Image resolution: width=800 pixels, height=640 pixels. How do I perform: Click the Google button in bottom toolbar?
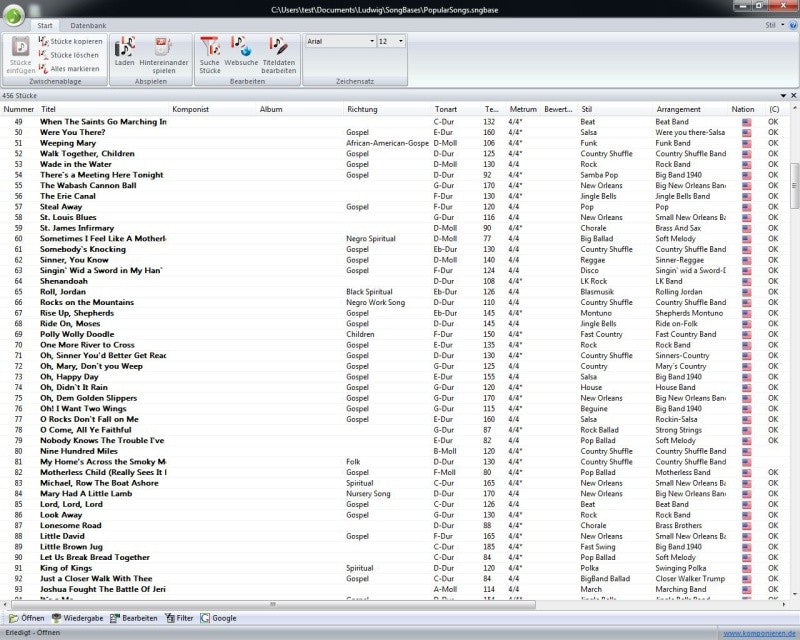pos(218,618)
